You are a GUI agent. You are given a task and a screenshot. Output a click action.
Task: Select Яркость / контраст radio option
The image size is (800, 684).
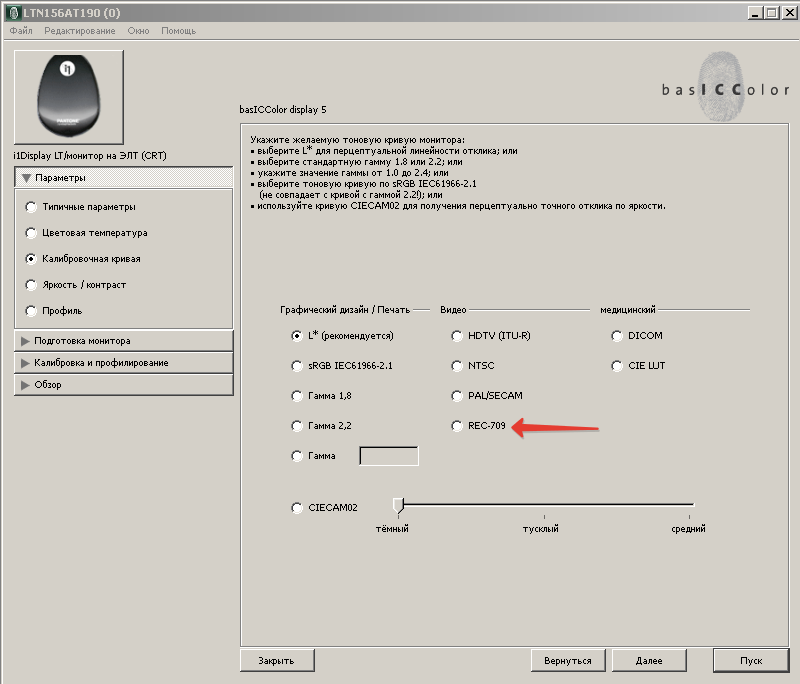point(31,285)
